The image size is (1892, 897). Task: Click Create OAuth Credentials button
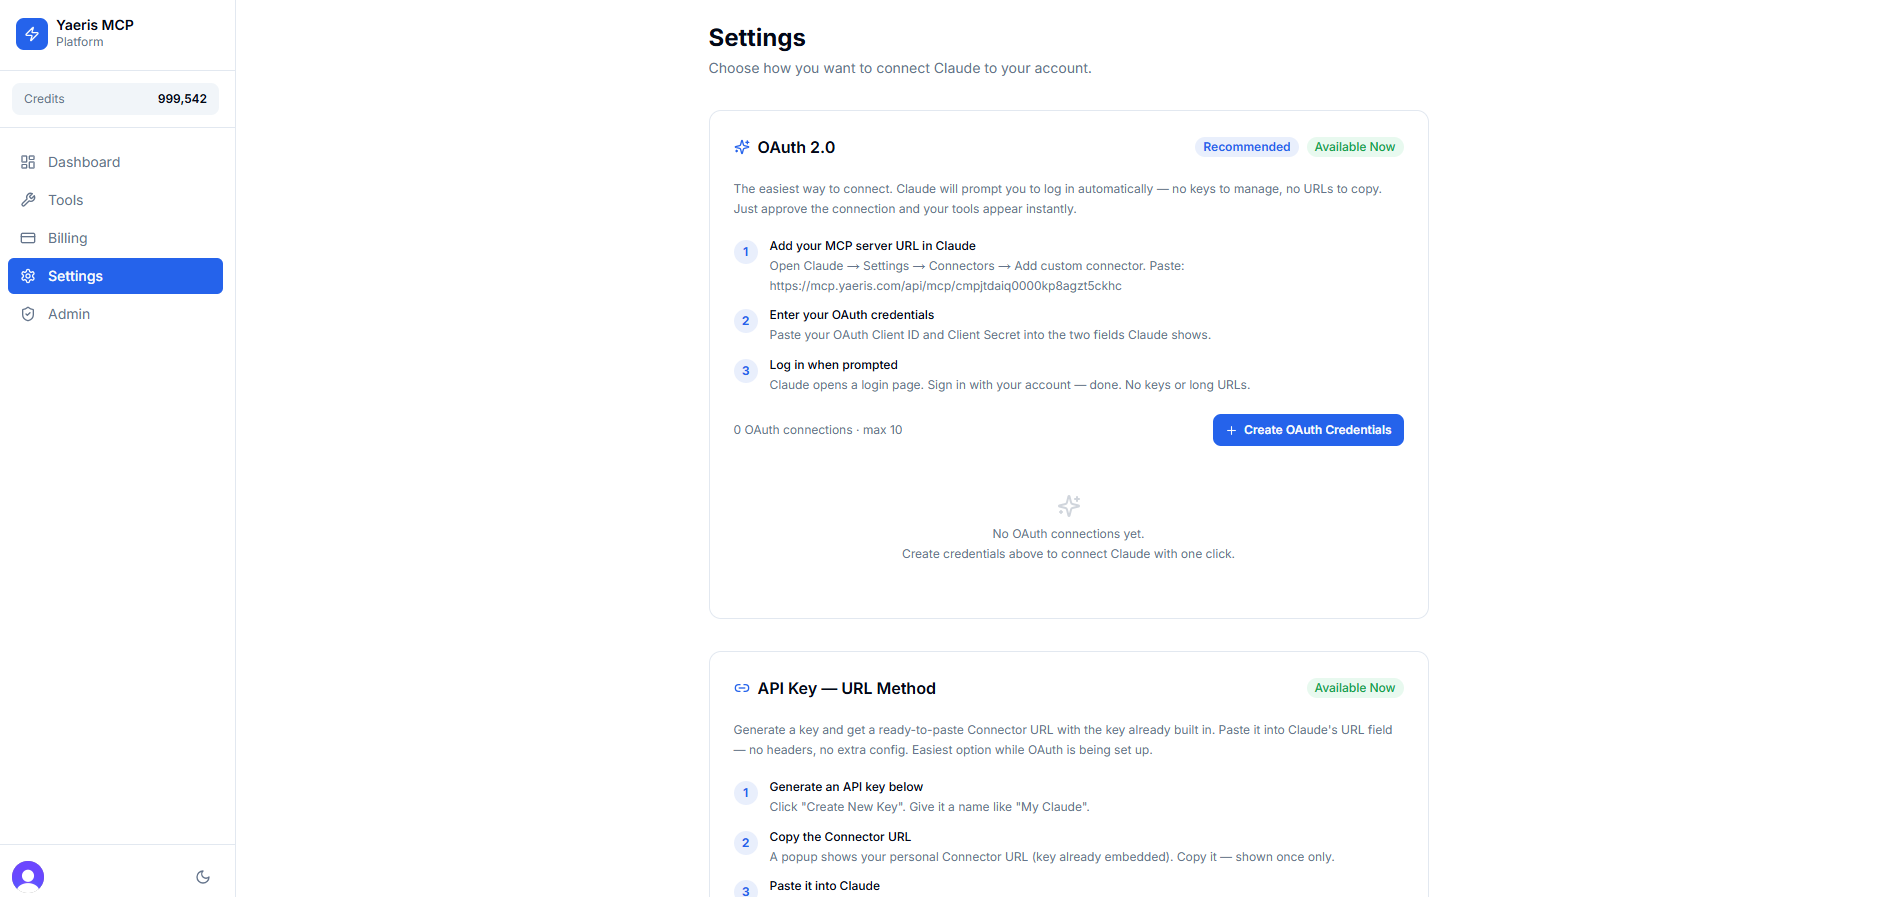click(x=1308, y=430)
